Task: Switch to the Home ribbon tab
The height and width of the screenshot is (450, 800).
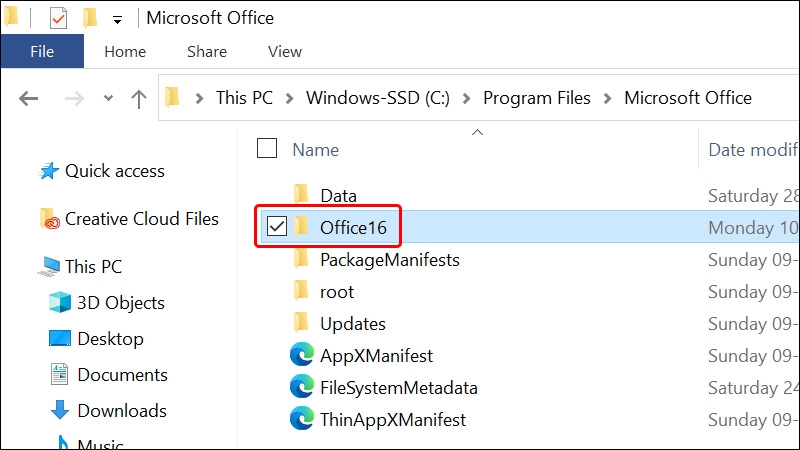Action: [x=125, y=52]
